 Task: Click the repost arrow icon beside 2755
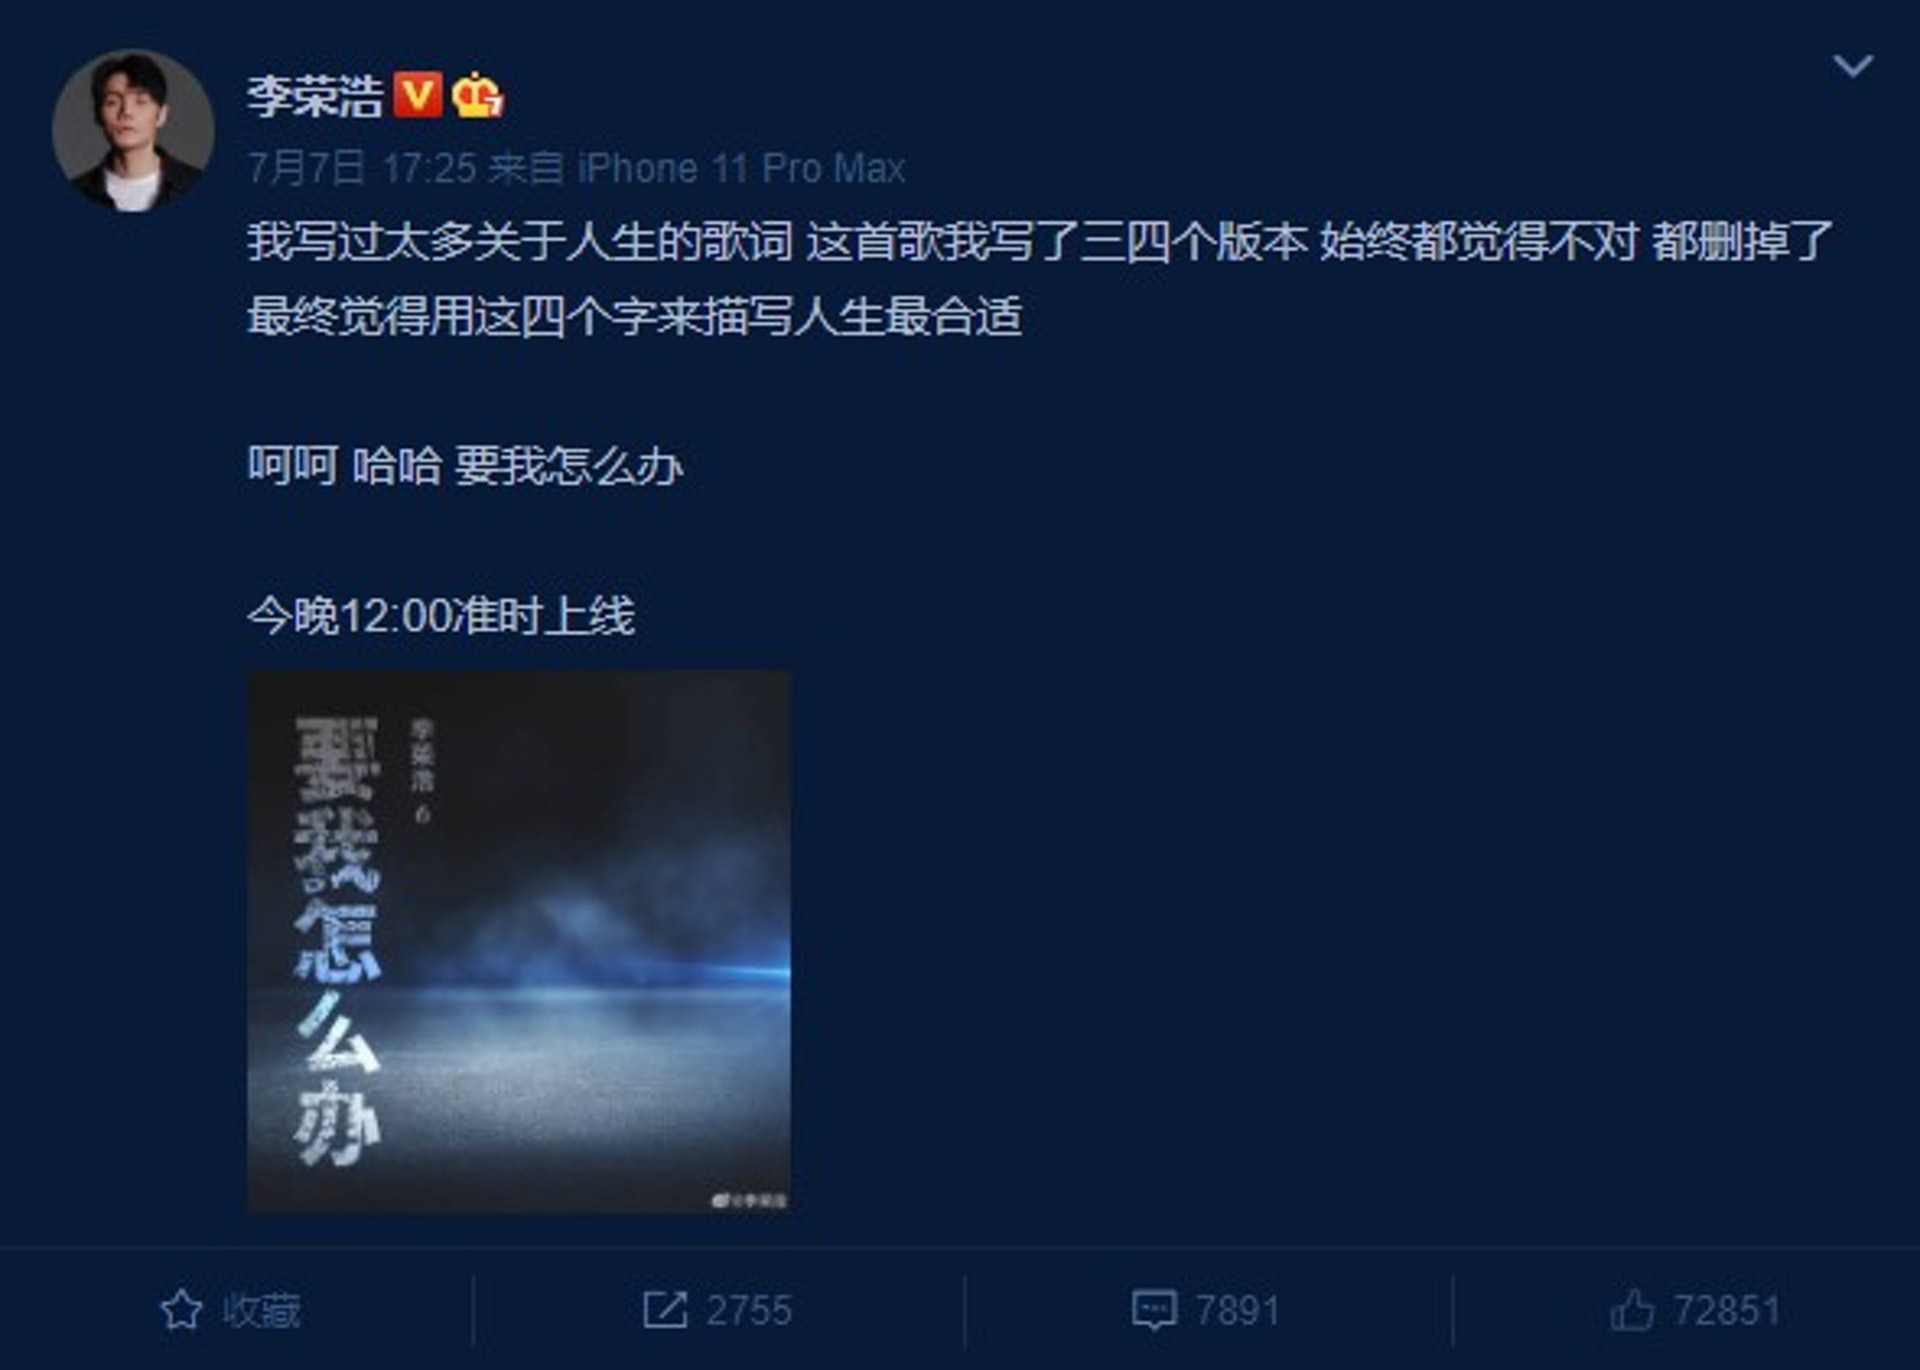[665, 1310]
